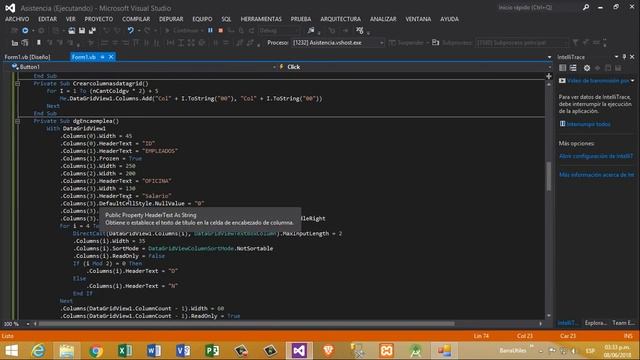Click the horizontal scrollbar of the code editor

[247, 324]
